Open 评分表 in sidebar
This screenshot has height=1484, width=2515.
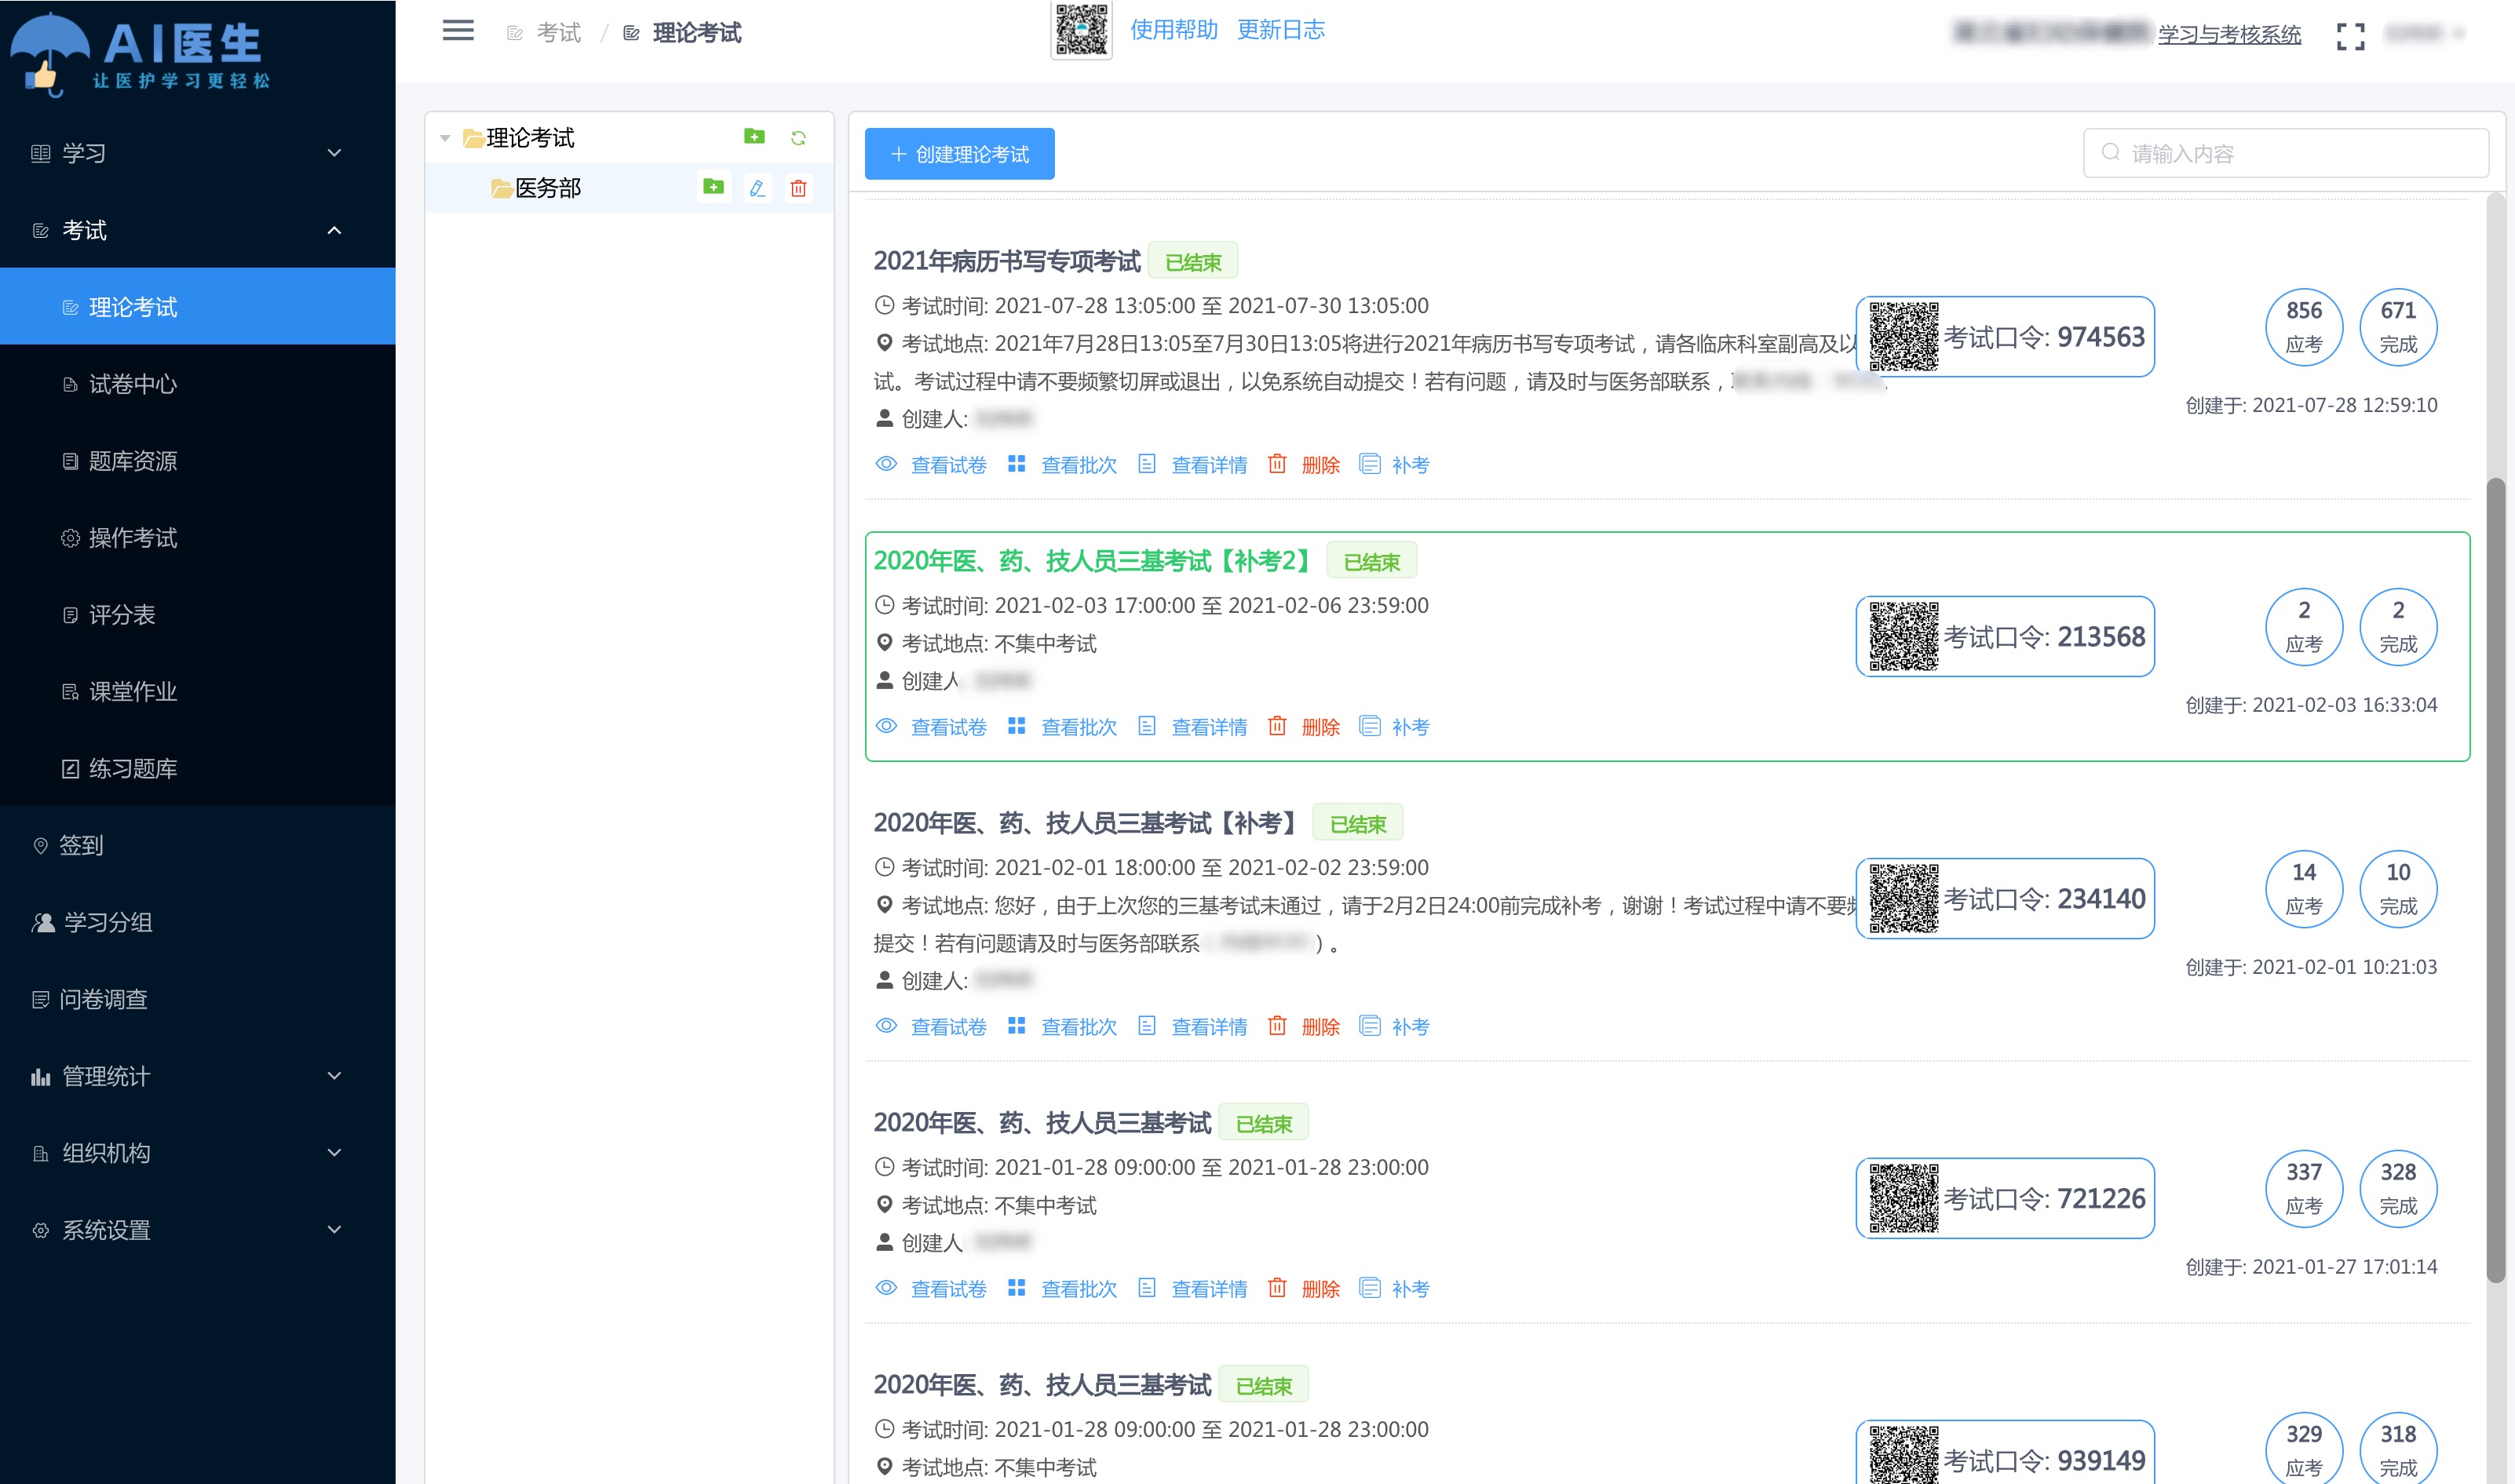click(198, 615)
